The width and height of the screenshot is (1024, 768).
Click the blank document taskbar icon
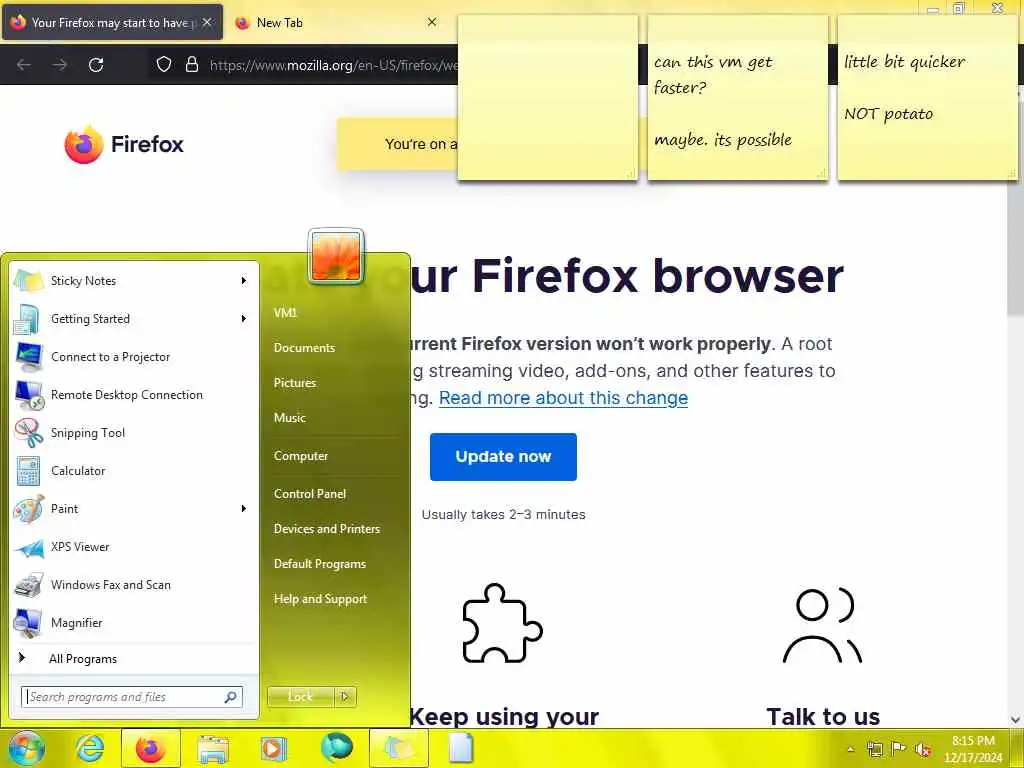coord(461,748)
